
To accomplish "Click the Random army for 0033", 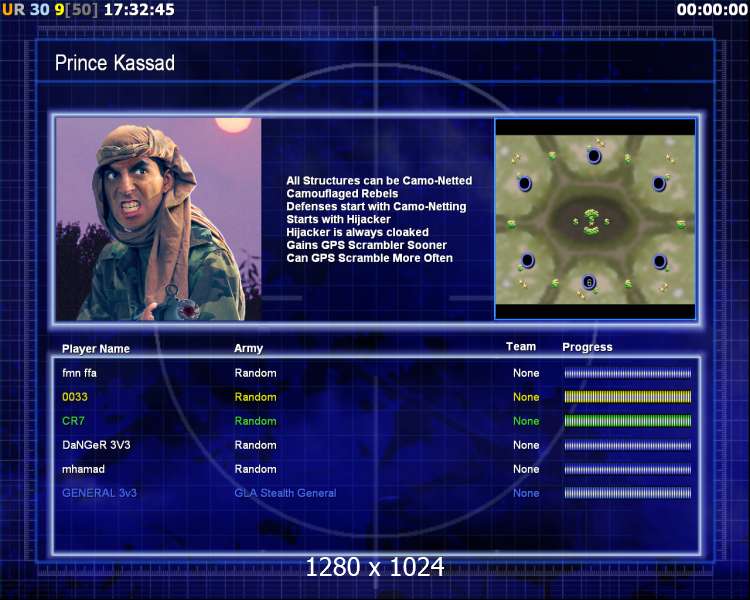I will [x=255, y=397].
